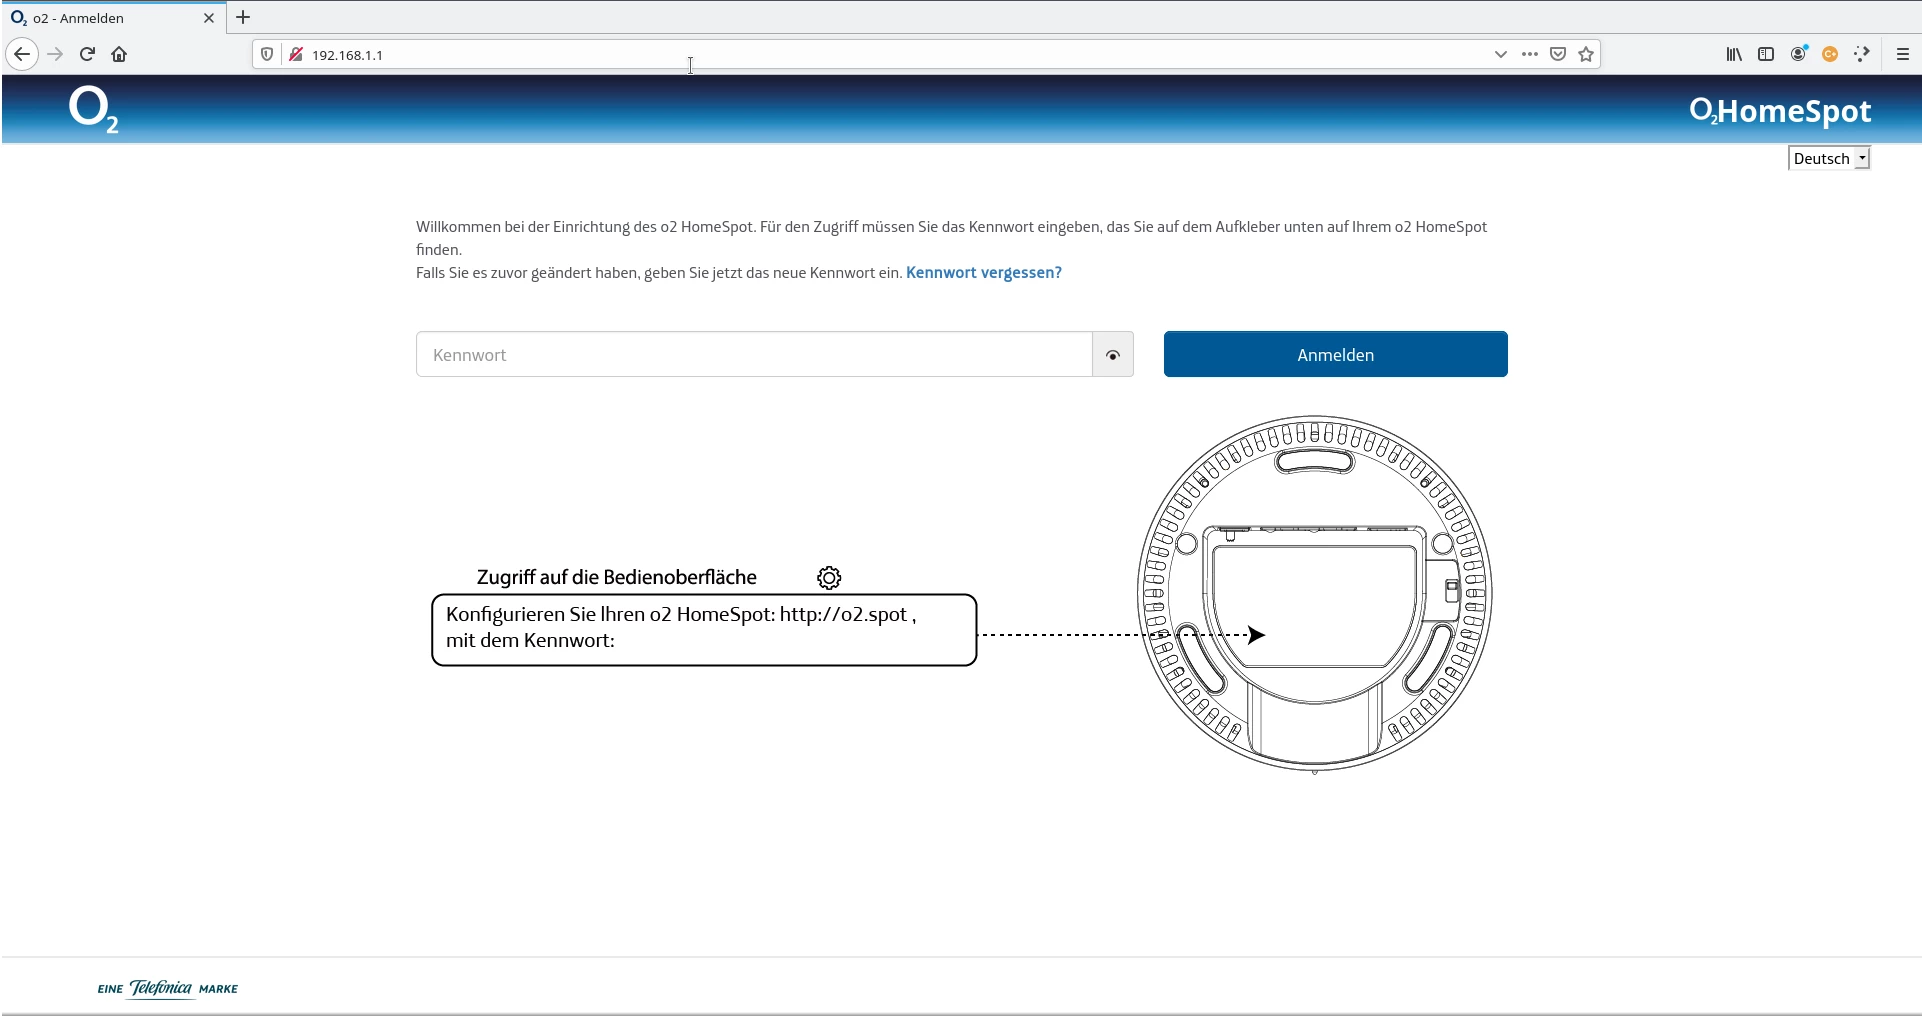Image resolution: width=1922 pixels, height=1016 pixels.
Task: Bookmark this page with the star
Action: pos(1586,54)
